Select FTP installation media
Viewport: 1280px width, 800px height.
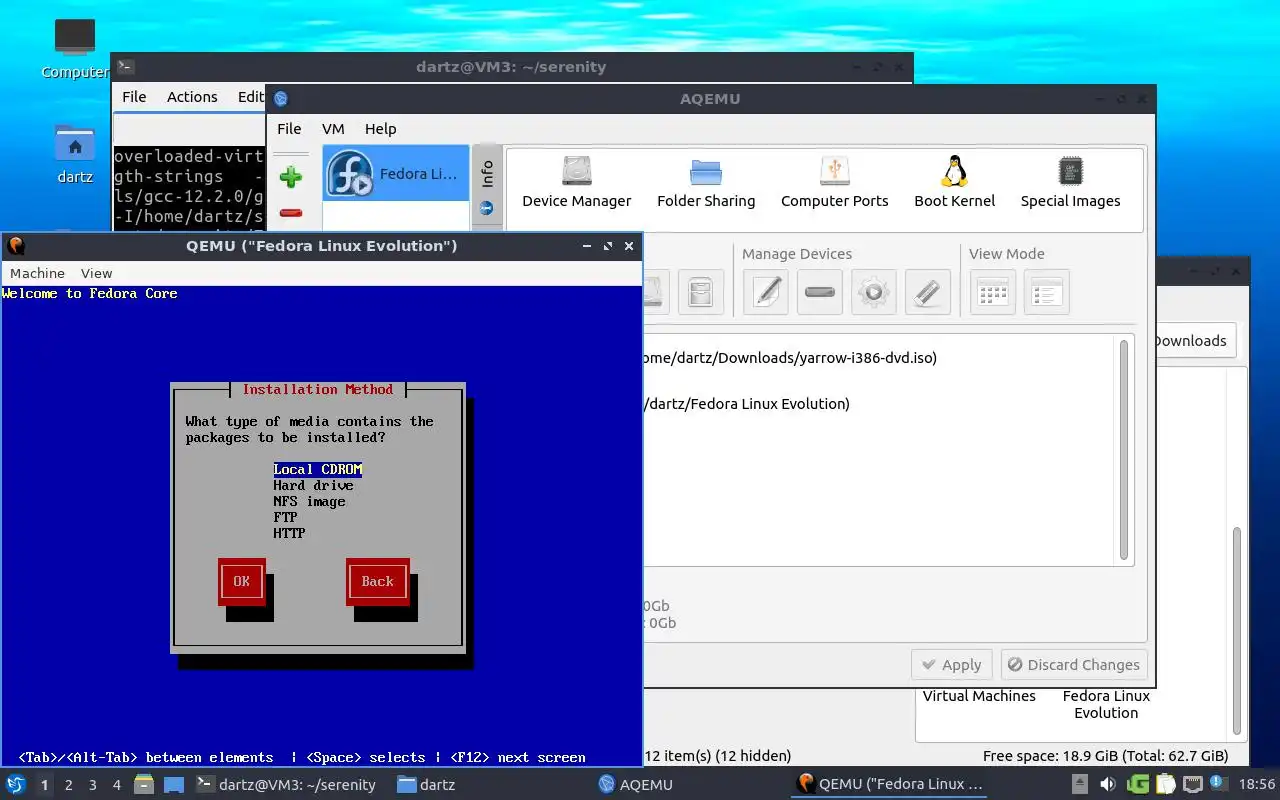pyautogui.click(x=286, y=517)
